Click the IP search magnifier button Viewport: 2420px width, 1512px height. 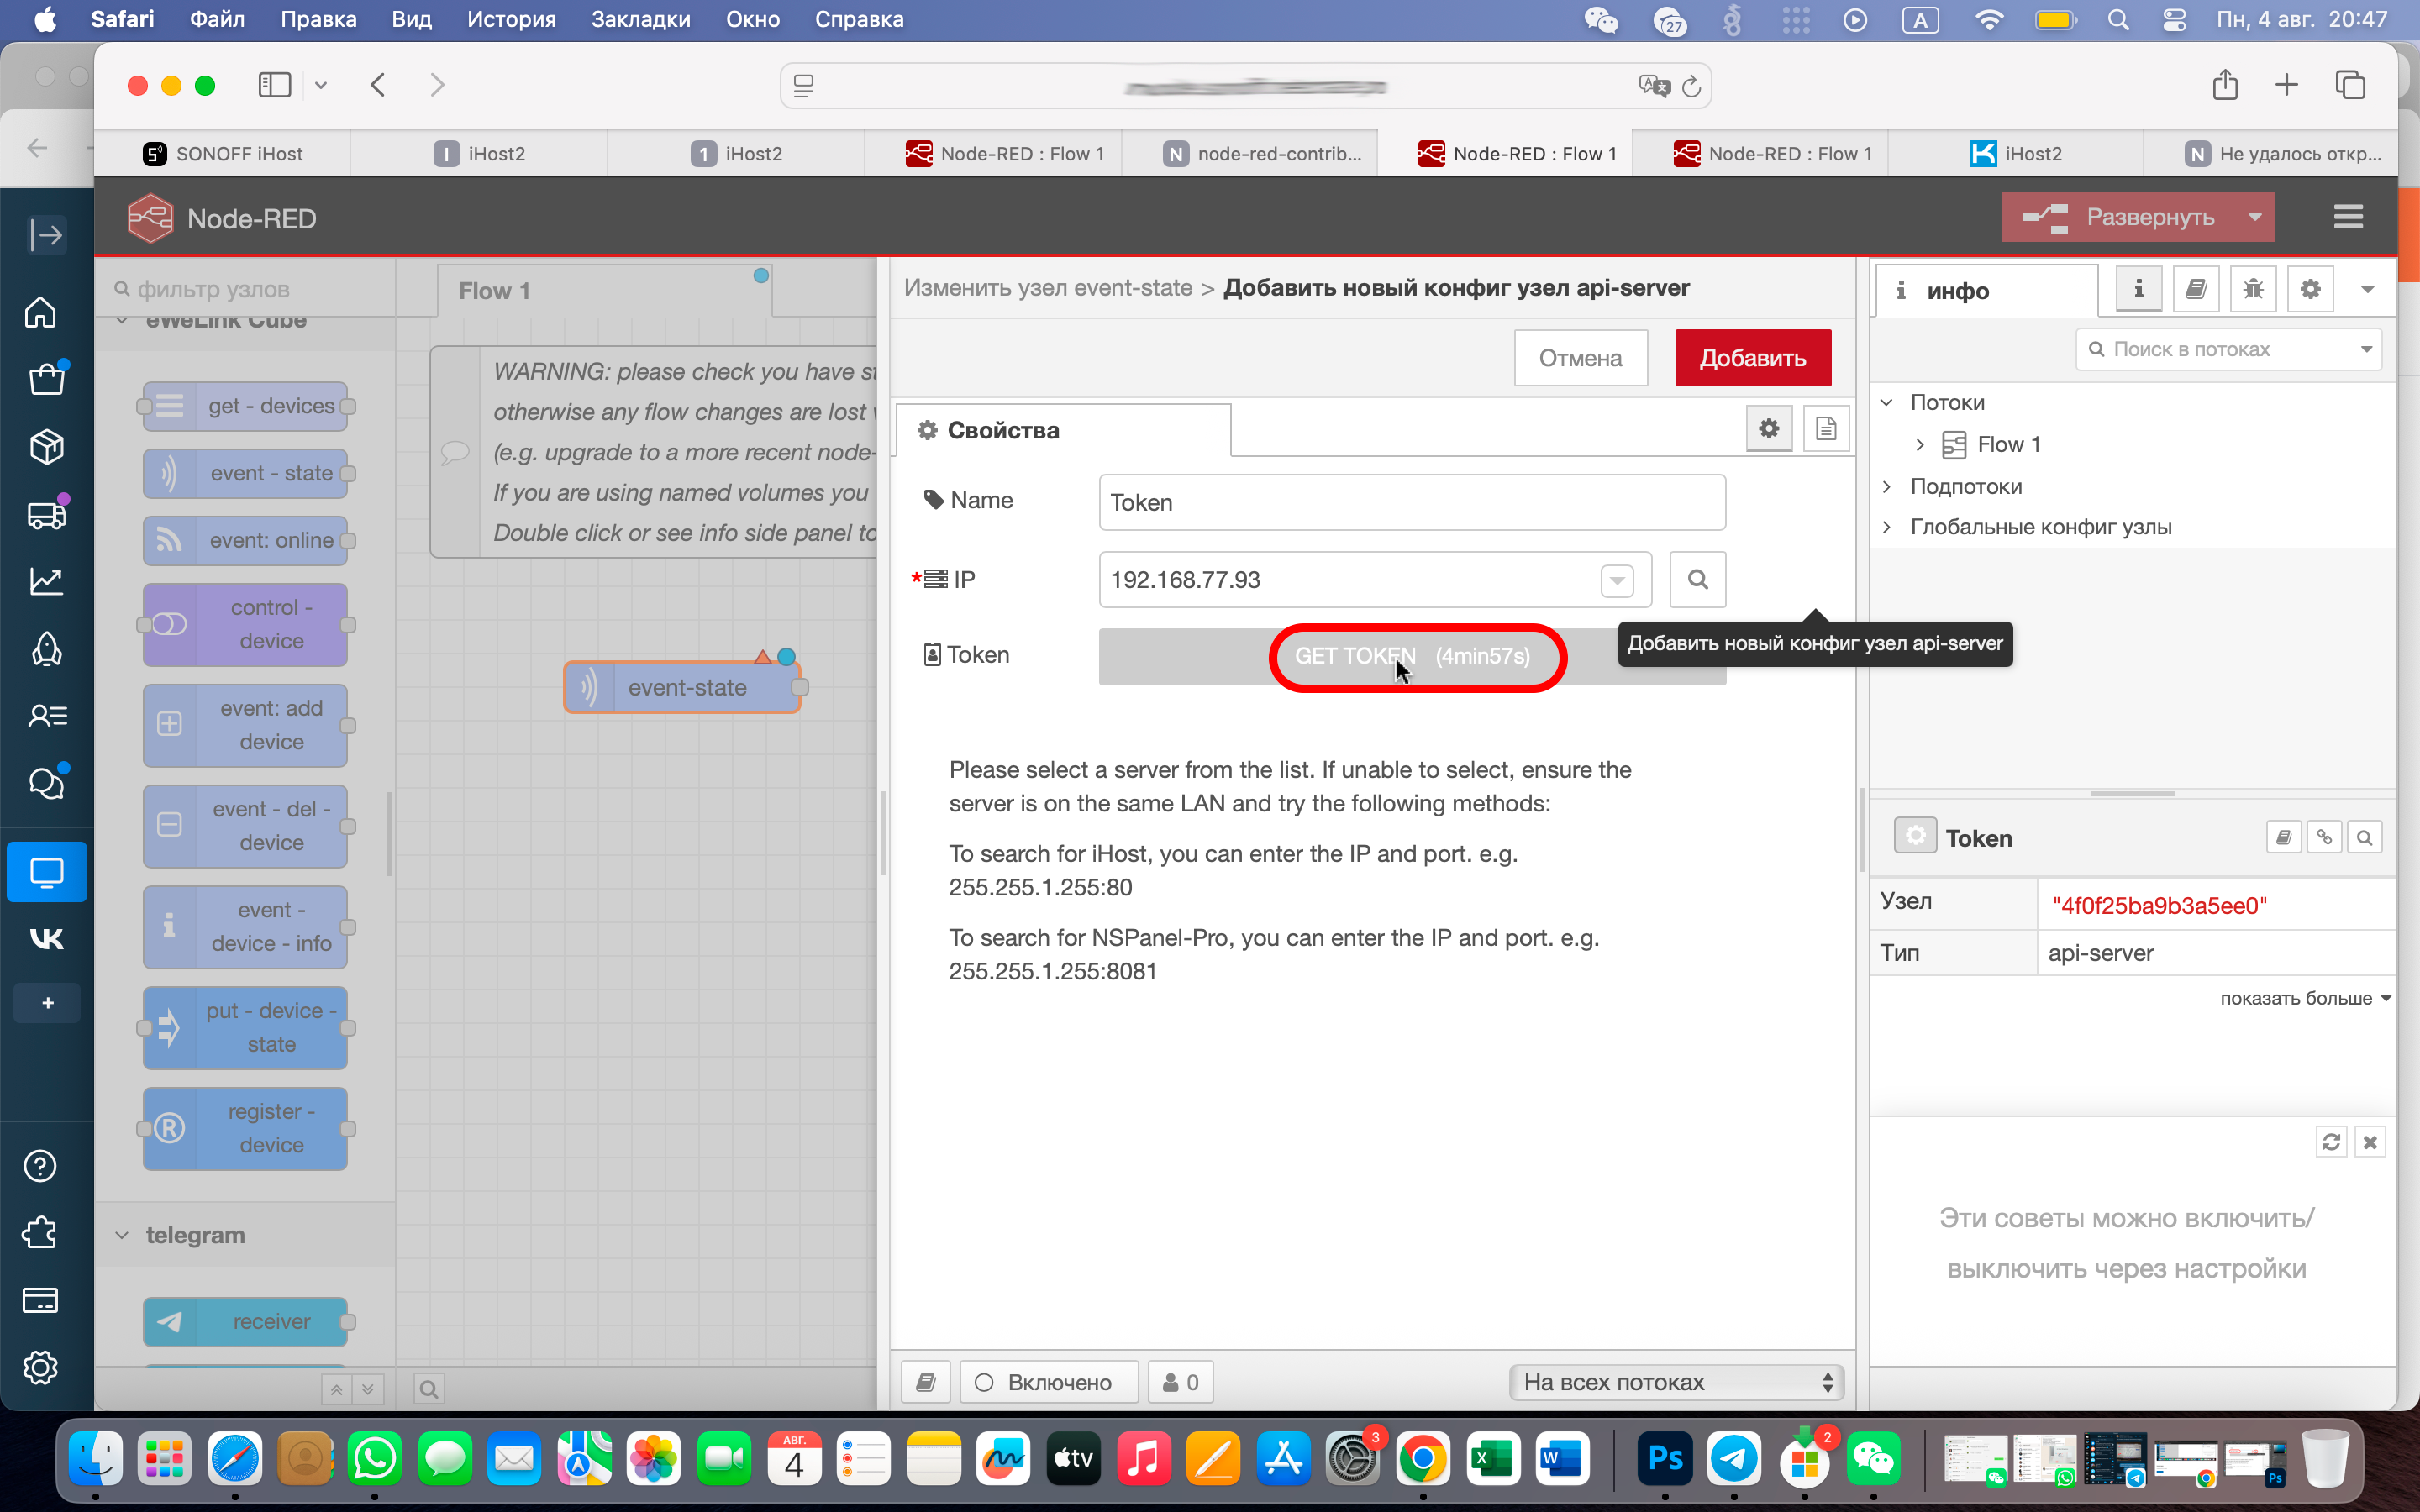[1697, 579]
